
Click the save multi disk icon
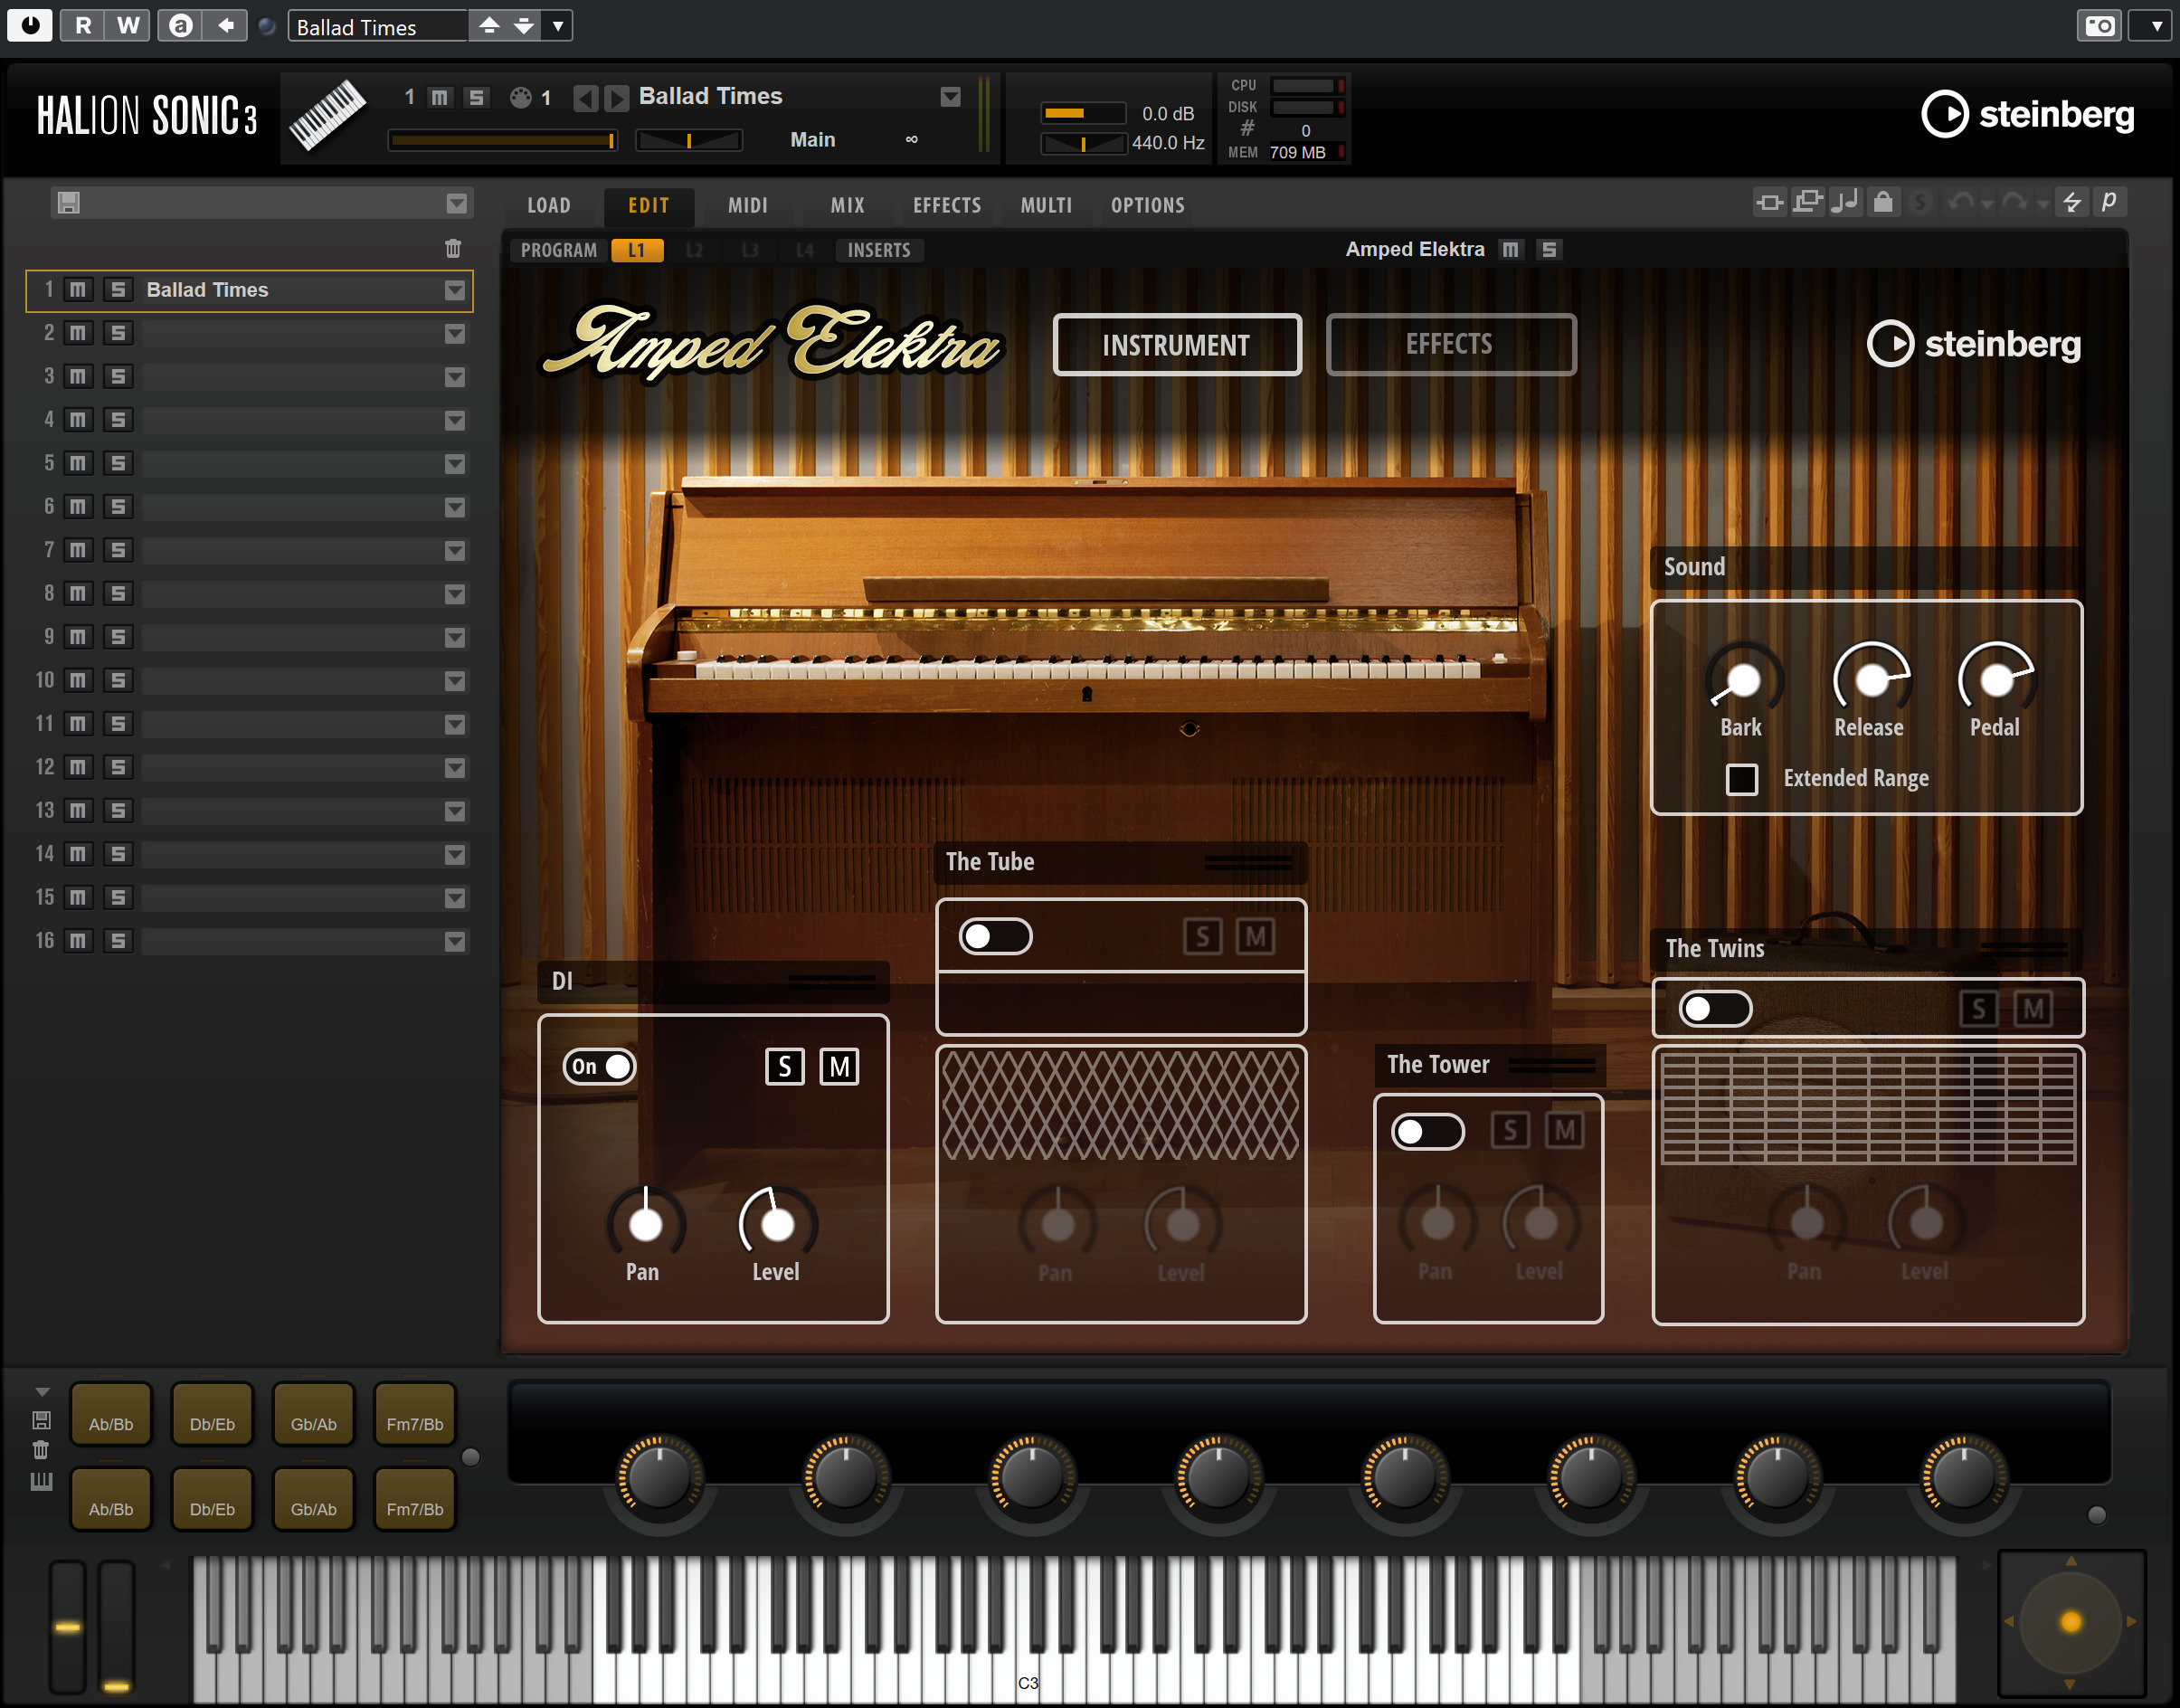[x=68, y=203]
